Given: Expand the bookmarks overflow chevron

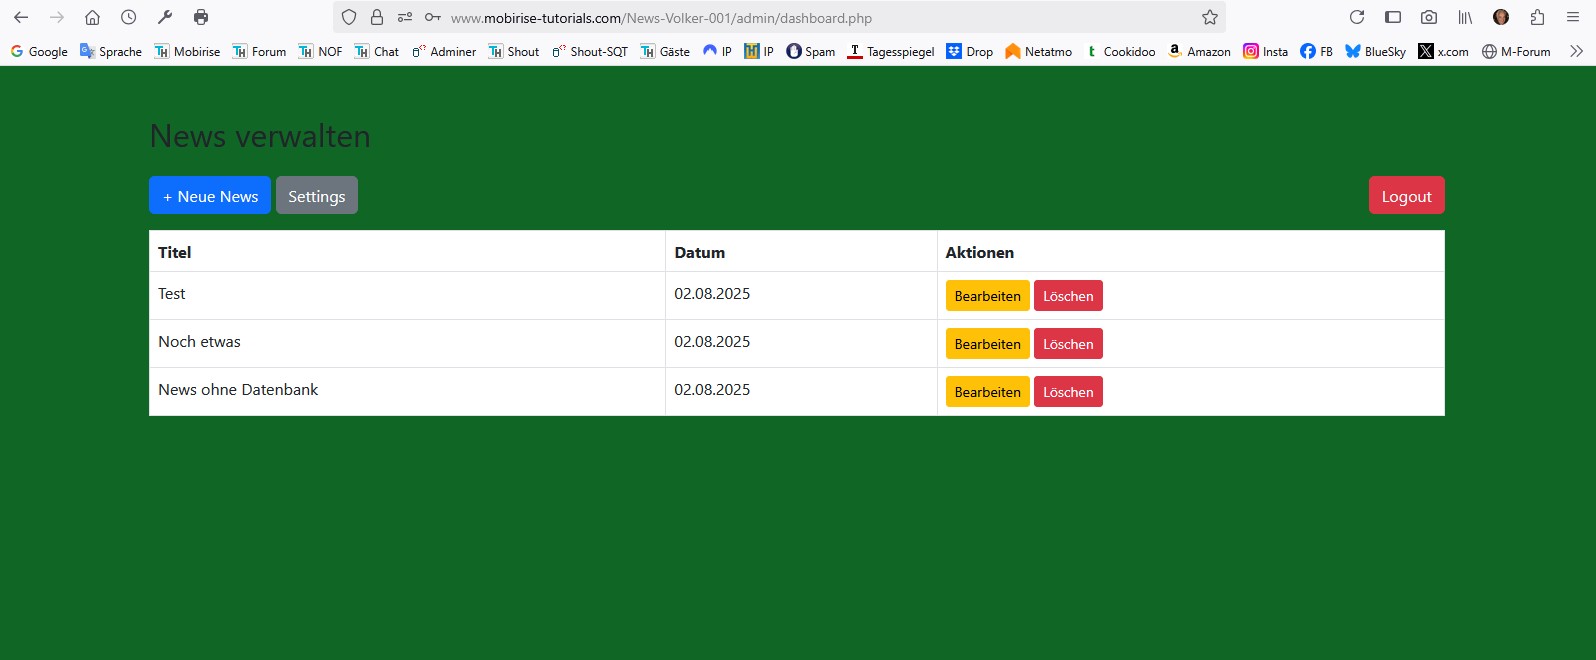Looking at the screenshot, I should coord(1576,51).
